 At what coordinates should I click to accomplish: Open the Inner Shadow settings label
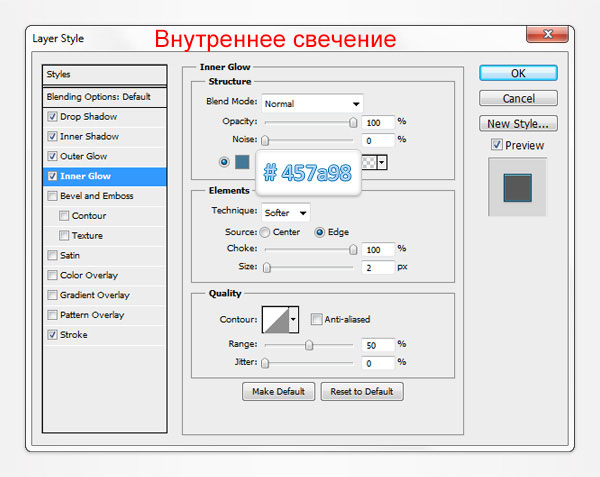(x=89, y=136)
